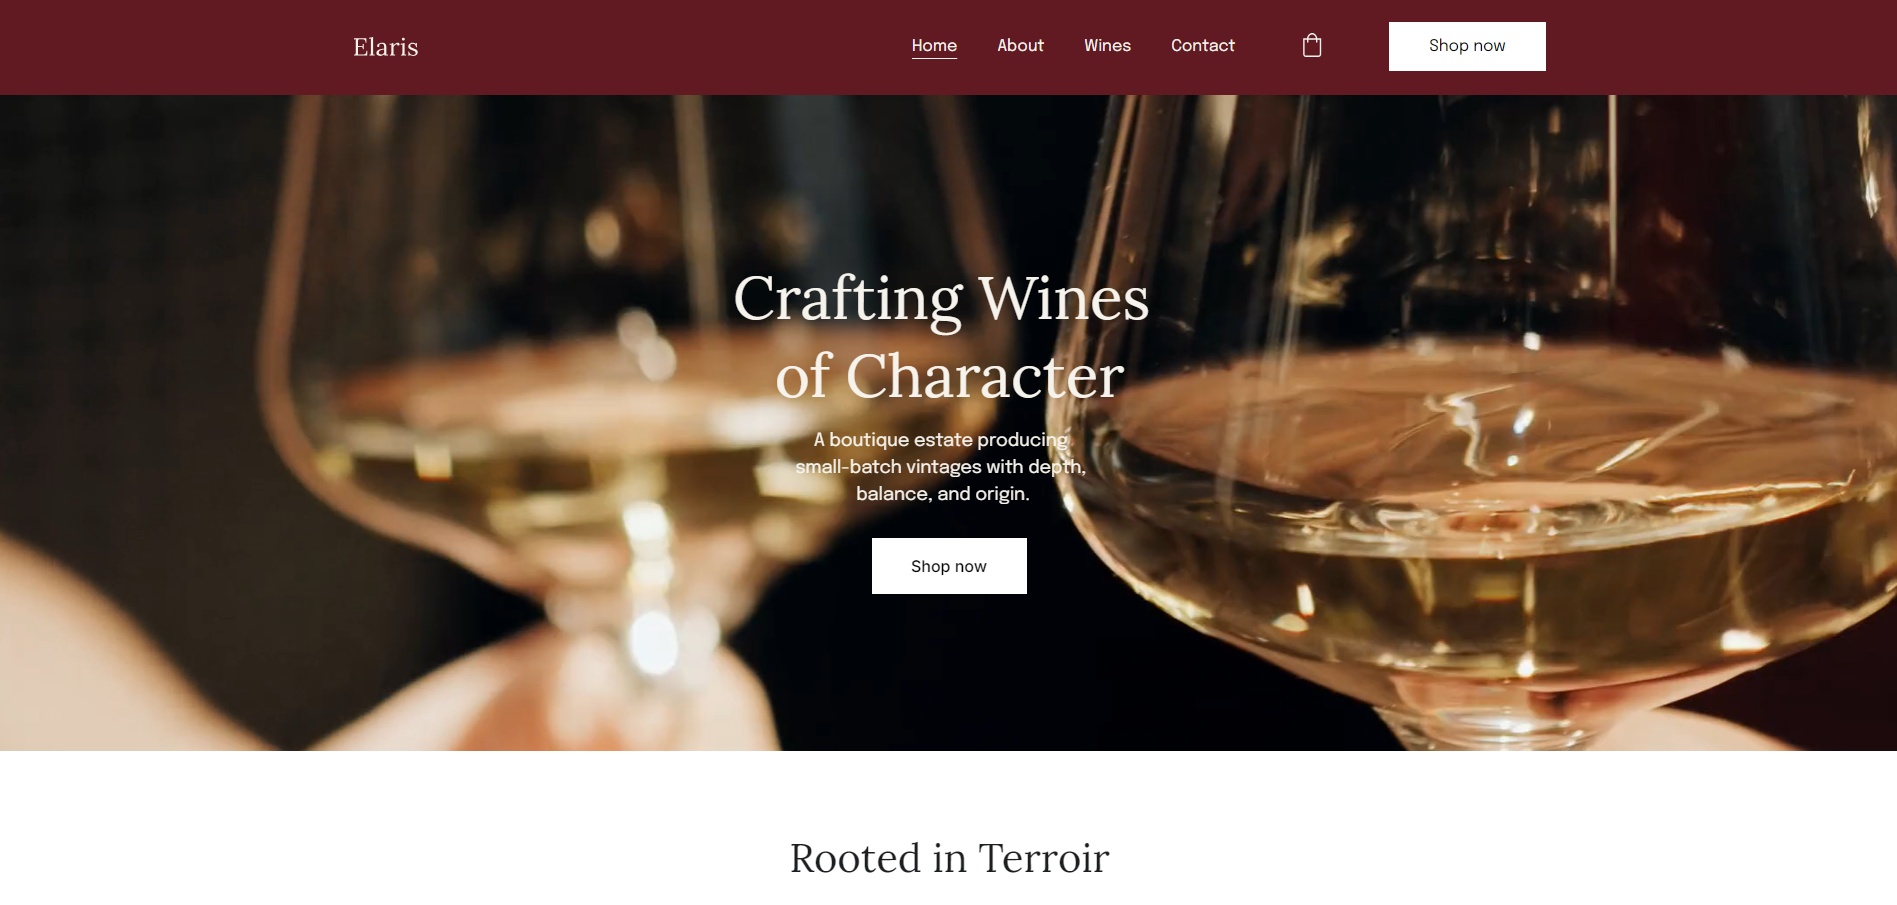1897x905 pixels.
Task: Click Shop now button below hero text
Action: pyautogui.click(x=949, y=566)
